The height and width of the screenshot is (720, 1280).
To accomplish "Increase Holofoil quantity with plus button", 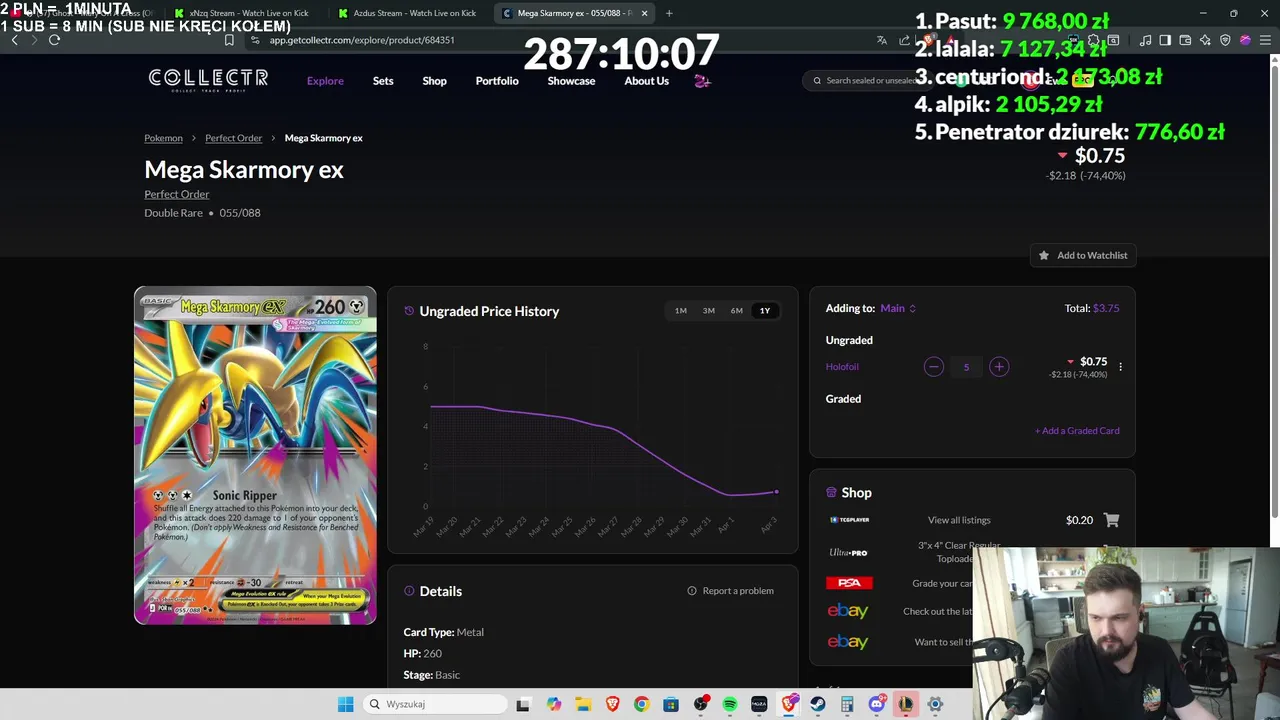I will point(998,367).
